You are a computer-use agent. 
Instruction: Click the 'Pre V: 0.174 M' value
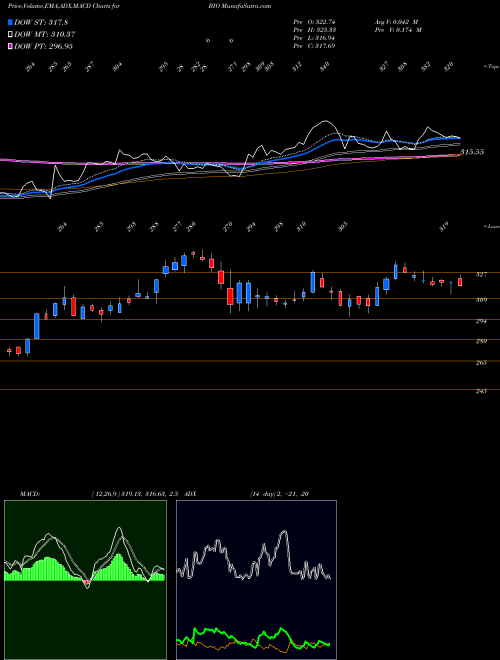[x=397, y=30]
